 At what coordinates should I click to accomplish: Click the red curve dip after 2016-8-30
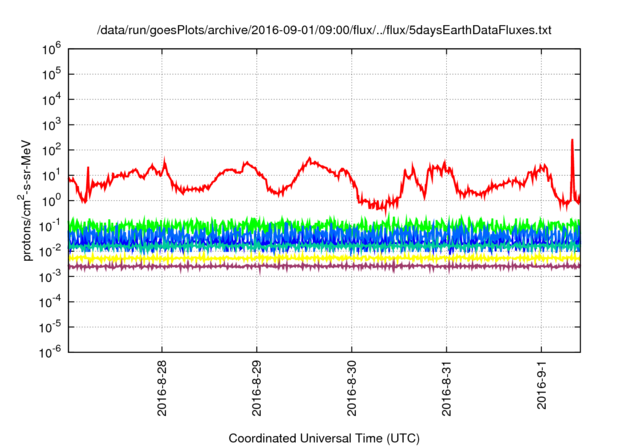tap(378, 207)
